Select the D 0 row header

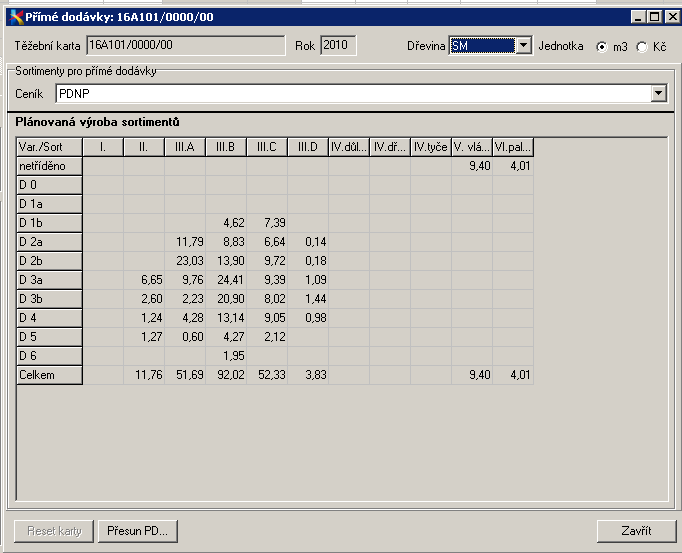point(49,185)
